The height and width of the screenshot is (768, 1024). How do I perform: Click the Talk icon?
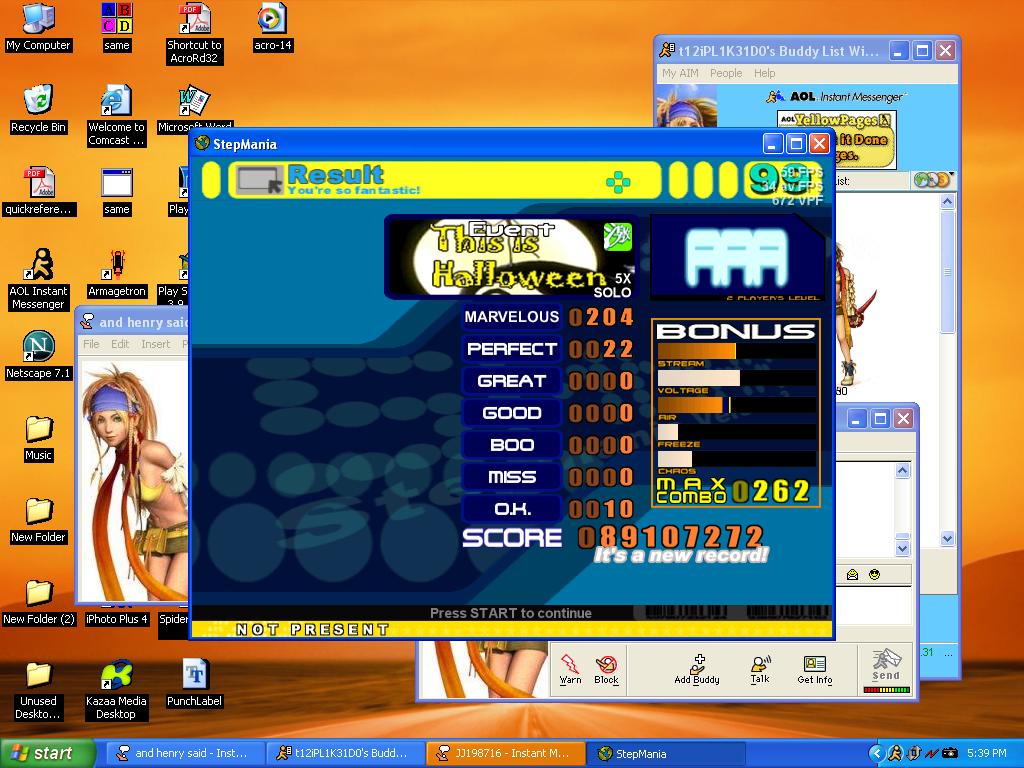[x=760, y=669]
